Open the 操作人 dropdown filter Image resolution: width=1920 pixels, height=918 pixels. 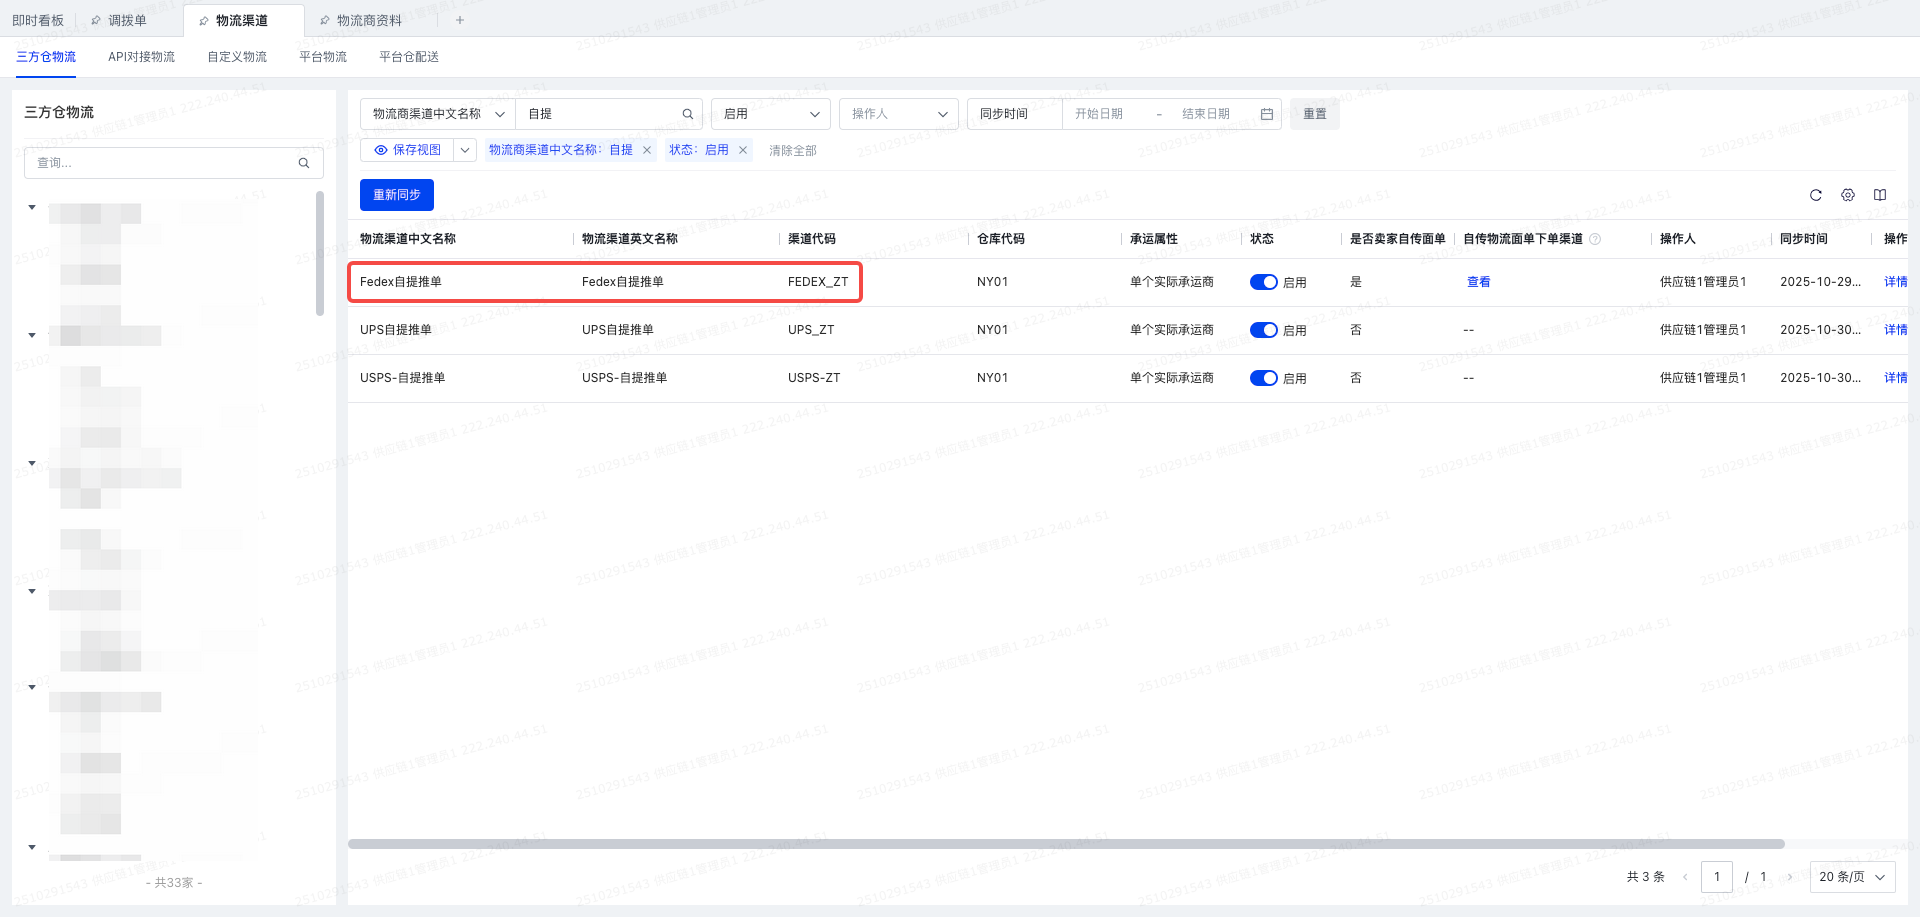[x=898, y=114]
